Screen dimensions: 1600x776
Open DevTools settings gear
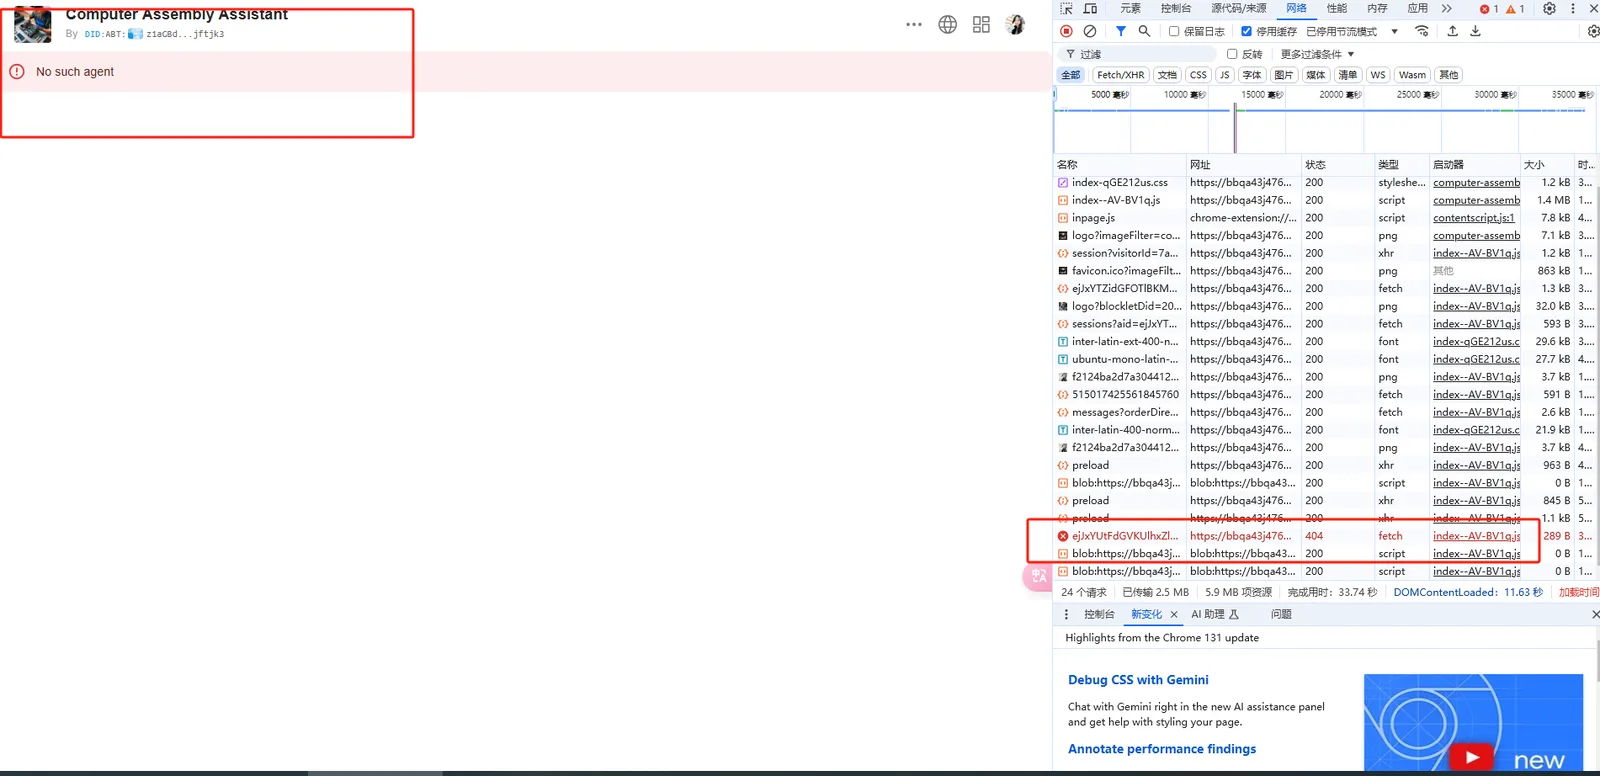click(x=1549, y=8)
